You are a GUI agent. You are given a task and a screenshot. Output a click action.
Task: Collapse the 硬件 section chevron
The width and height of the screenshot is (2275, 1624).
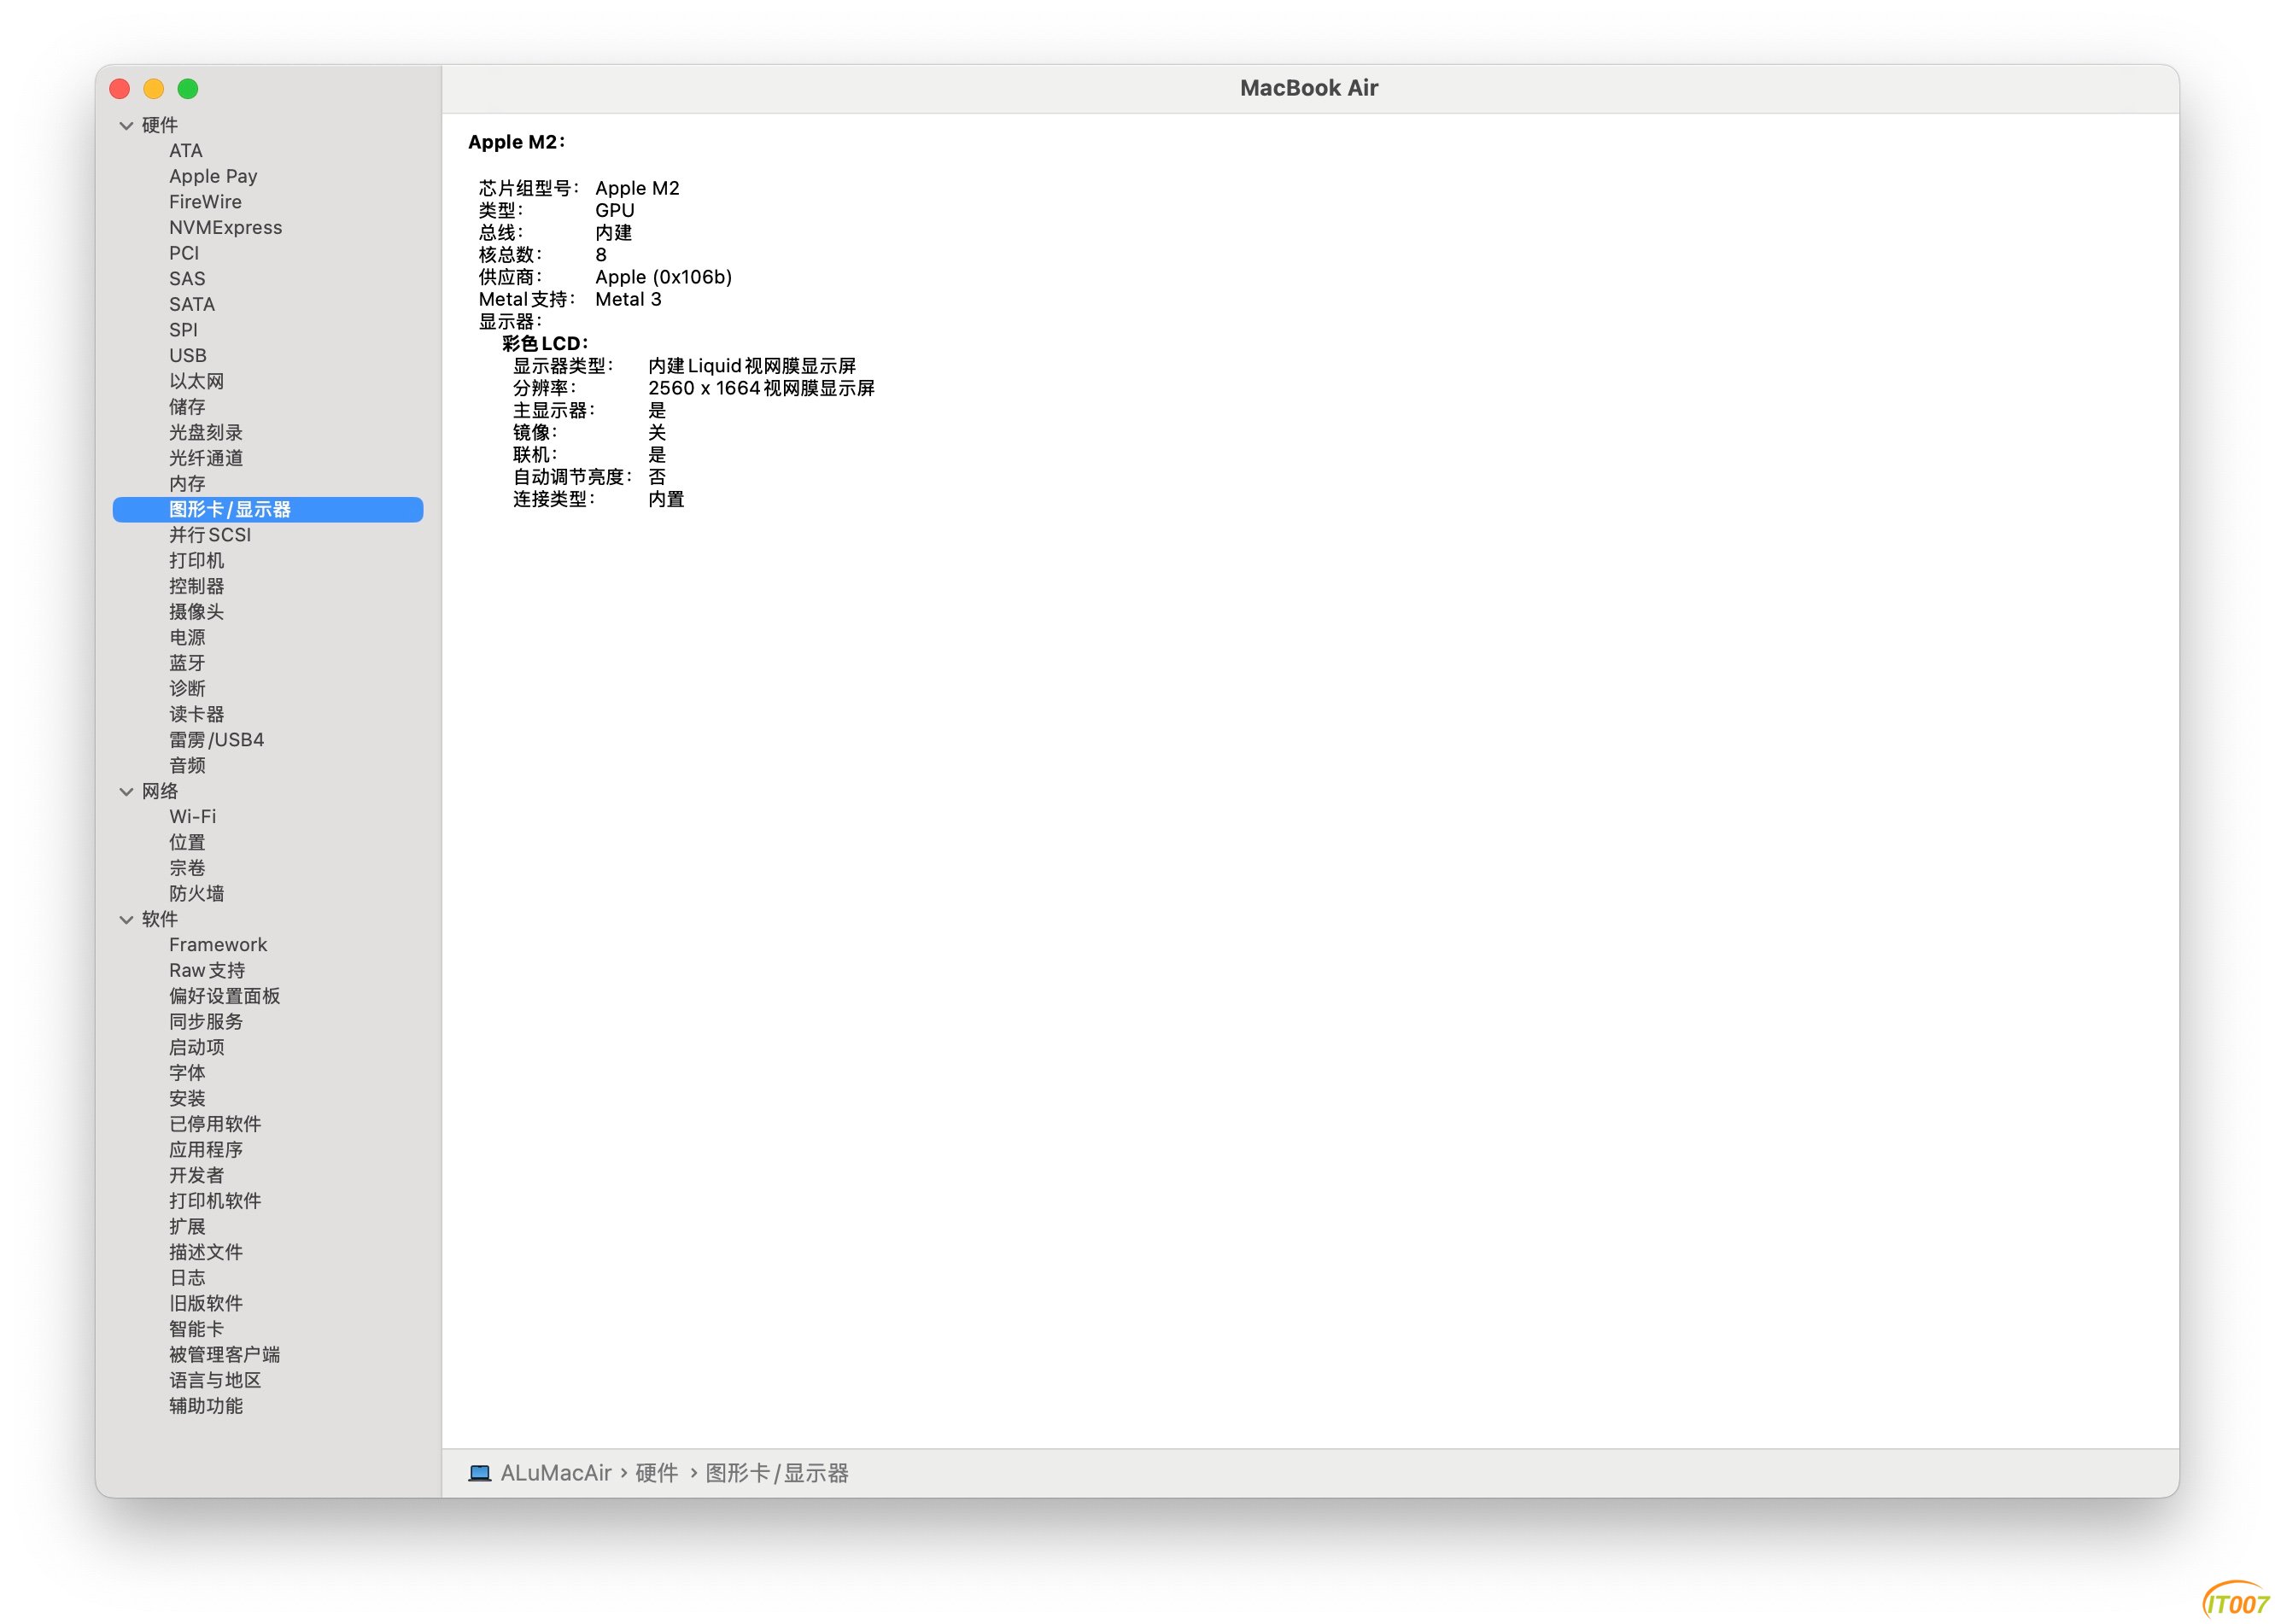click(x=126, y=125)
